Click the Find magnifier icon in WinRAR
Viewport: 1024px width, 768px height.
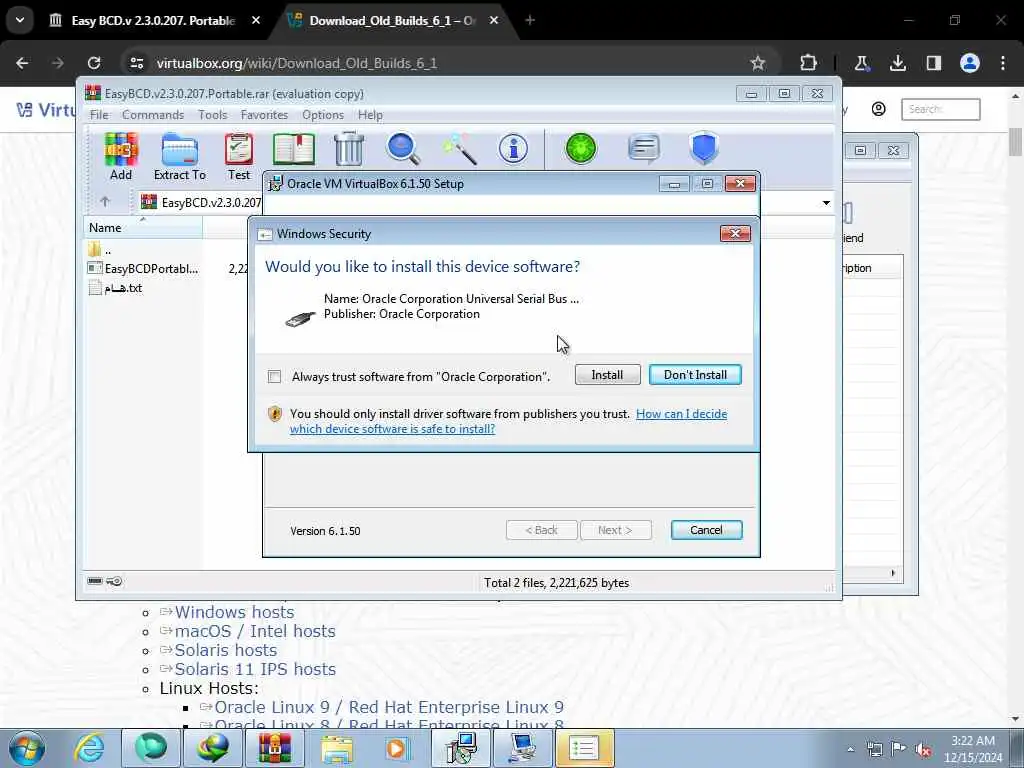click(x=403, y=150)
